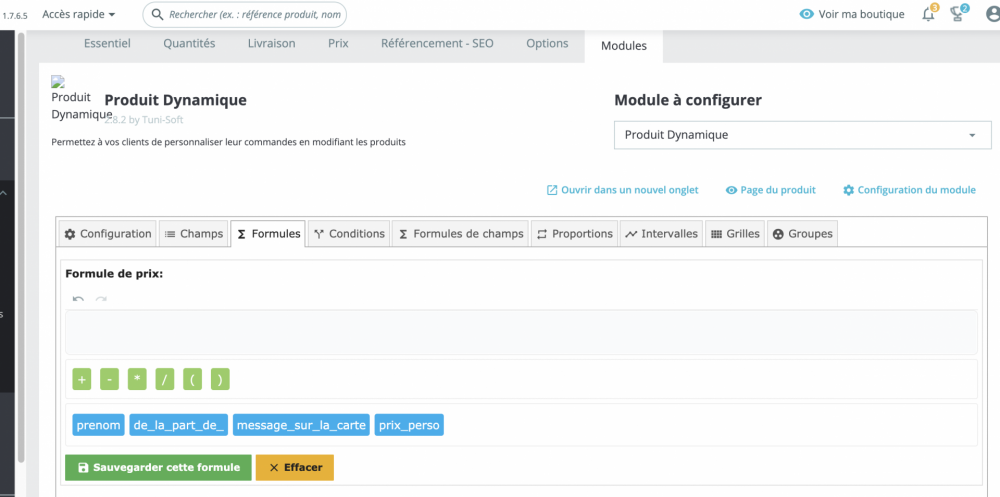This screenshot has width=1000, height=497.
Task: Click the sidebar collapse chevron
Action: (x=3, y=191)
